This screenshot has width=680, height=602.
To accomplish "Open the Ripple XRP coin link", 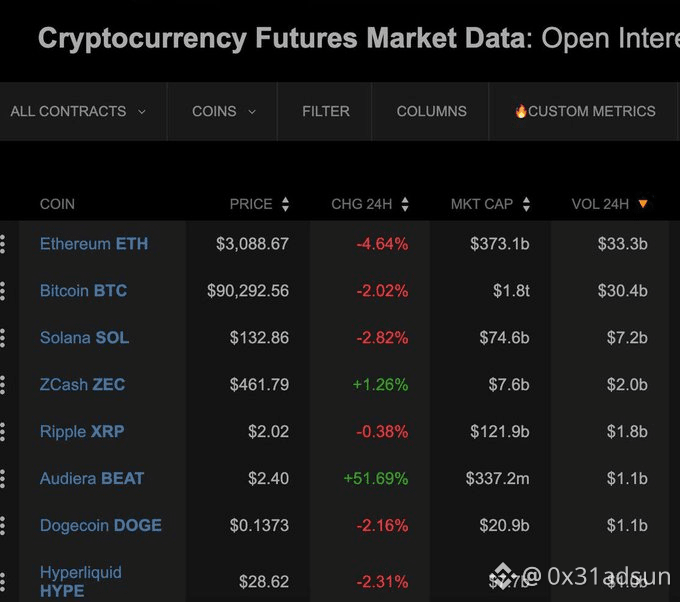I will [82, 432].
